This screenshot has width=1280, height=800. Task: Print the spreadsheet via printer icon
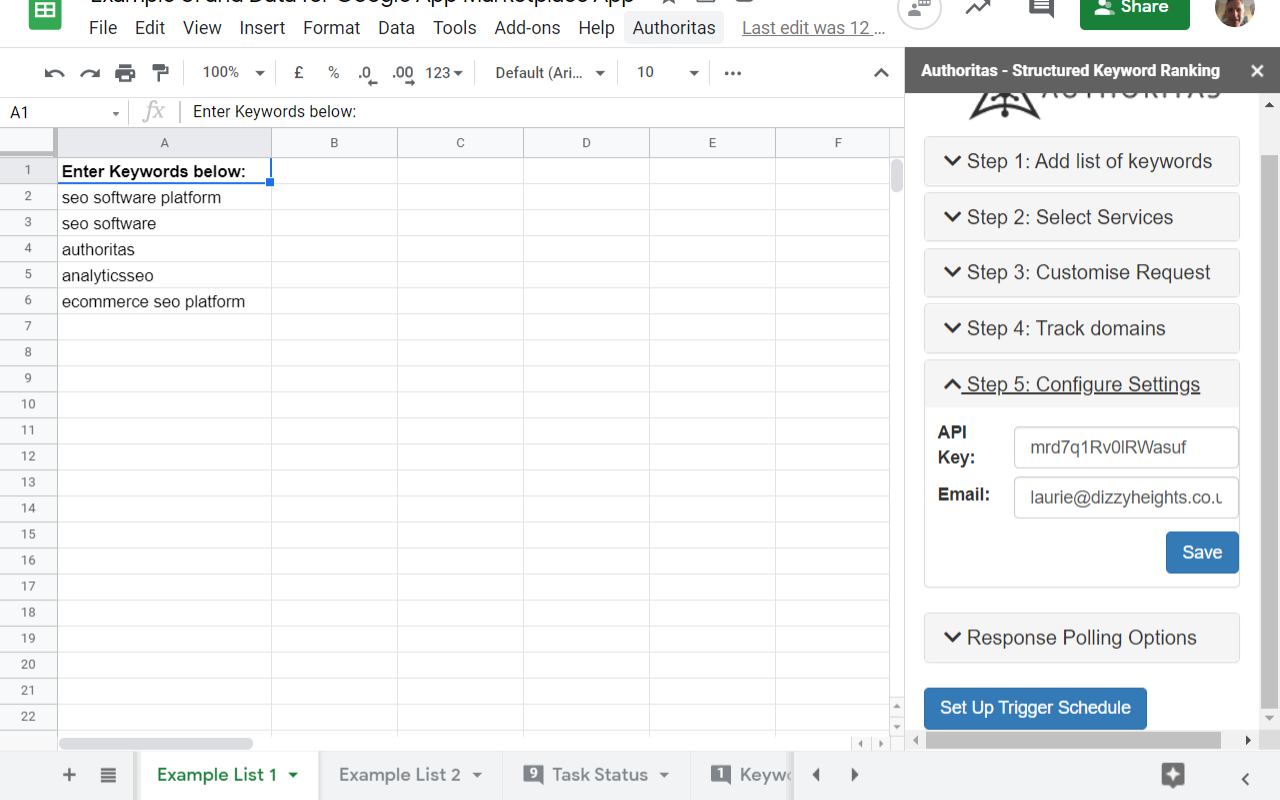tap(125, 73)
